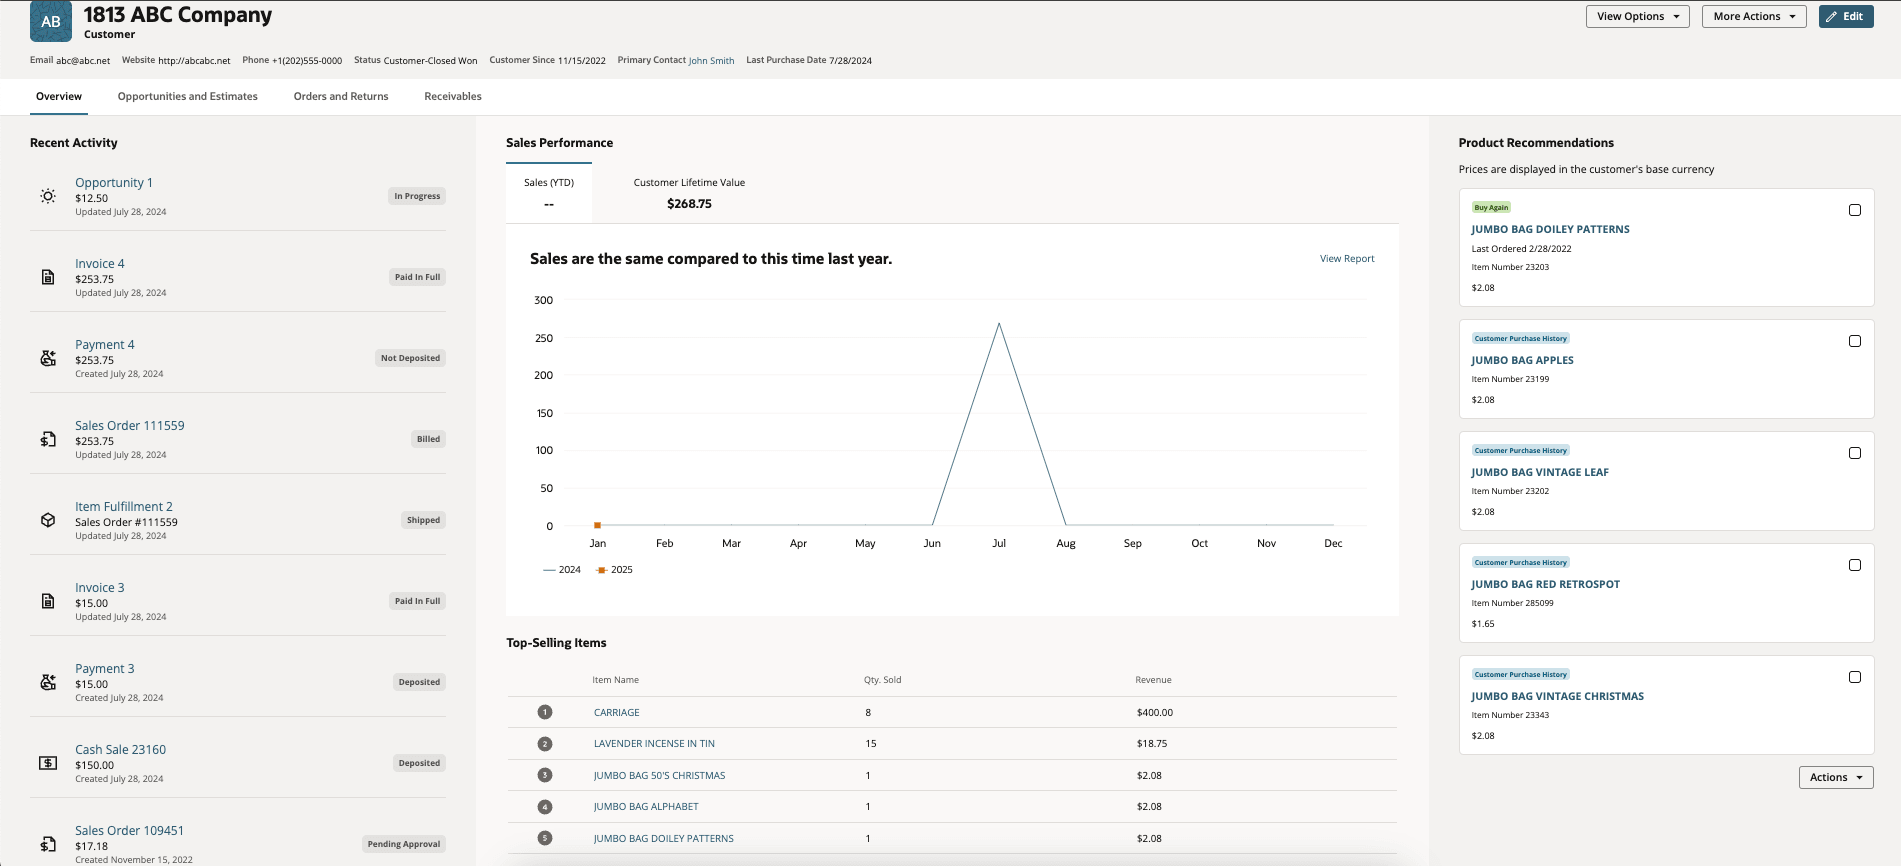Open JUMBO BAG ALPHABET item link
This screenshot has width=1901, height=866.
[x=646, y=807]
